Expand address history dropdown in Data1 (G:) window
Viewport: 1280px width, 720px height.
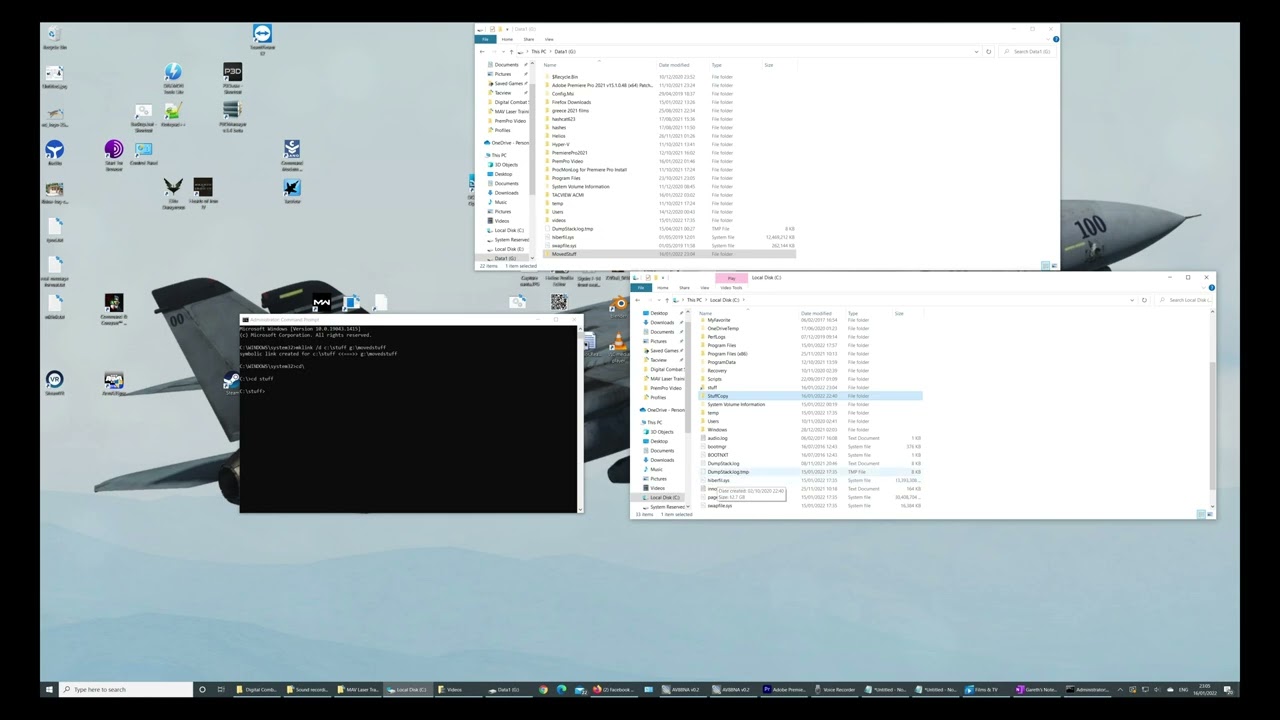pos(976,51)
